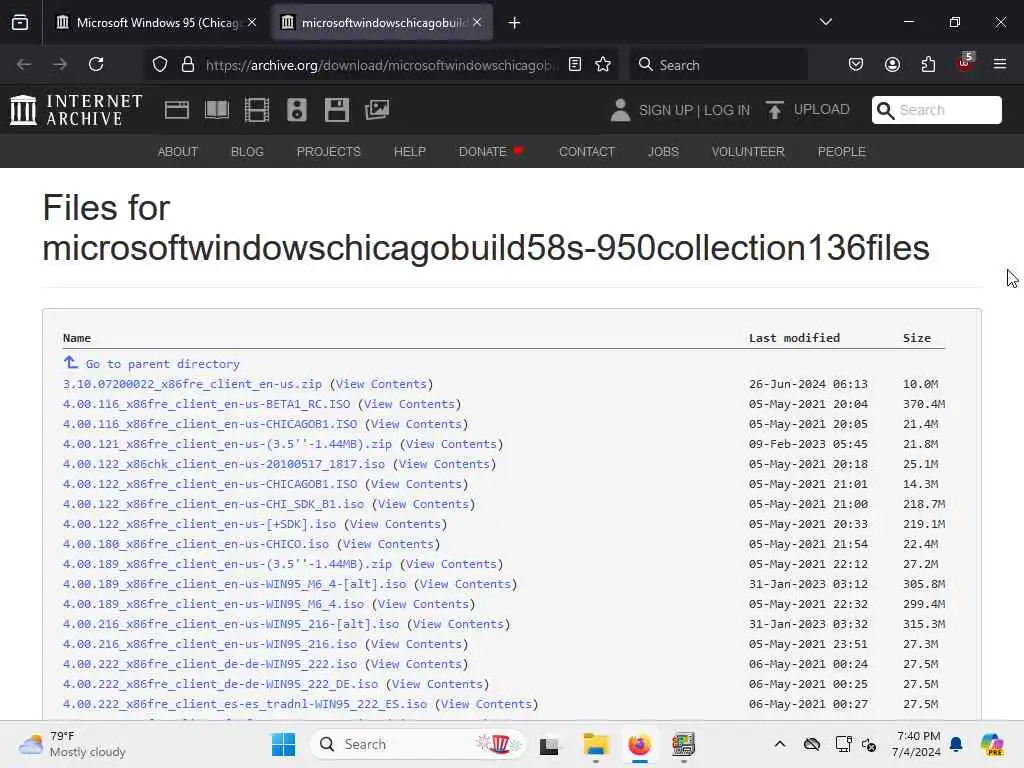Click the archive.org URL address bar
1024x768 pixels.
point(382,65)
